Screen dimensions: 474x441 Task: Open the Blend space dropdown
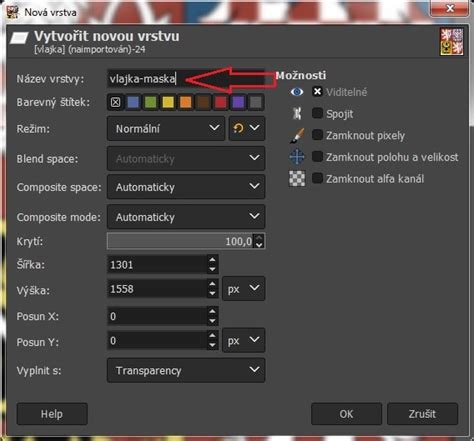186,158
